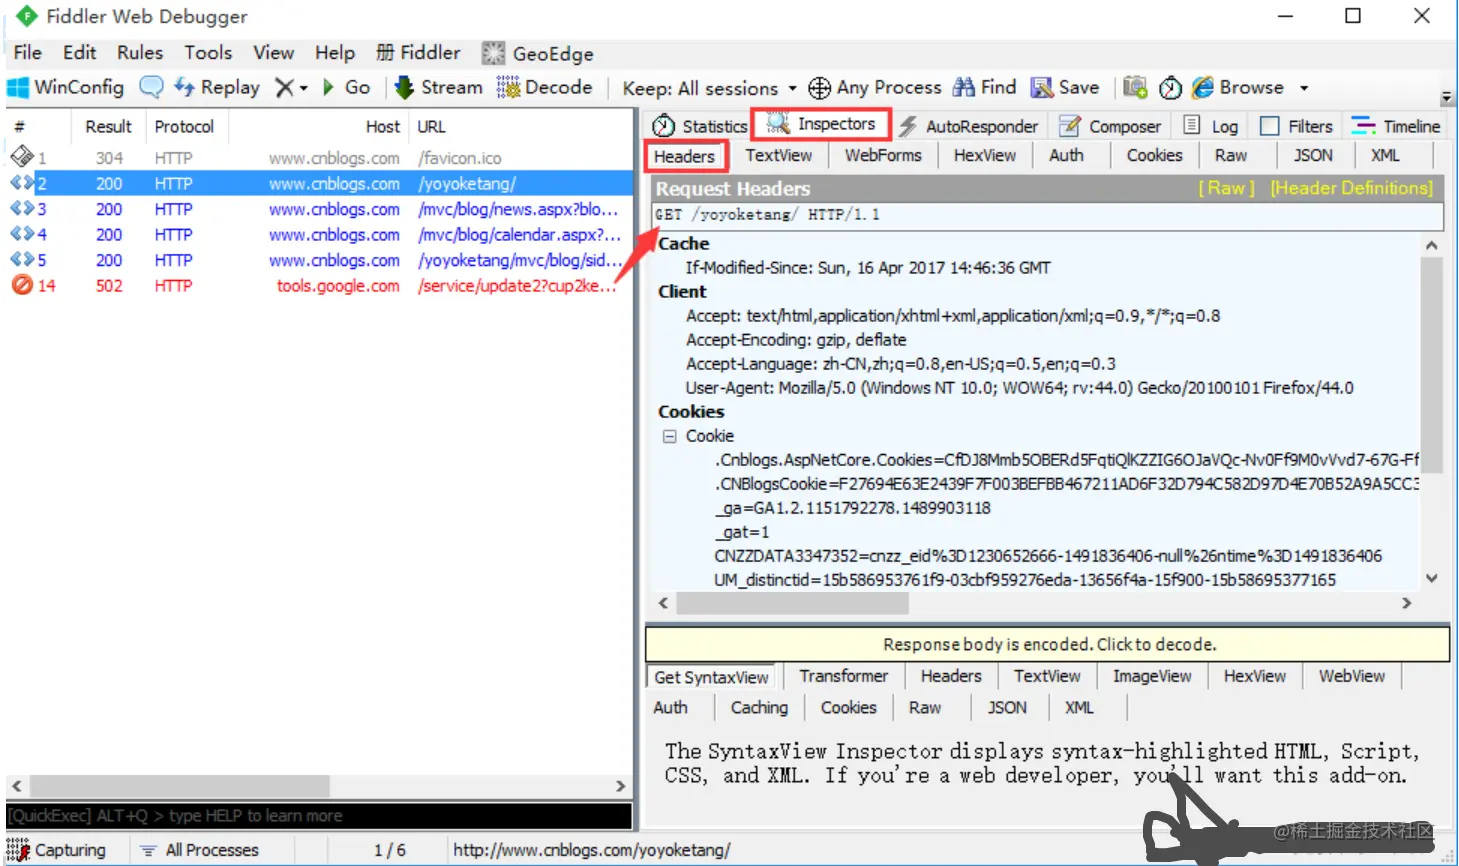Click the Any Process target icon
Viewport: 1459px width, 866px height.
(x=819, y=88)
